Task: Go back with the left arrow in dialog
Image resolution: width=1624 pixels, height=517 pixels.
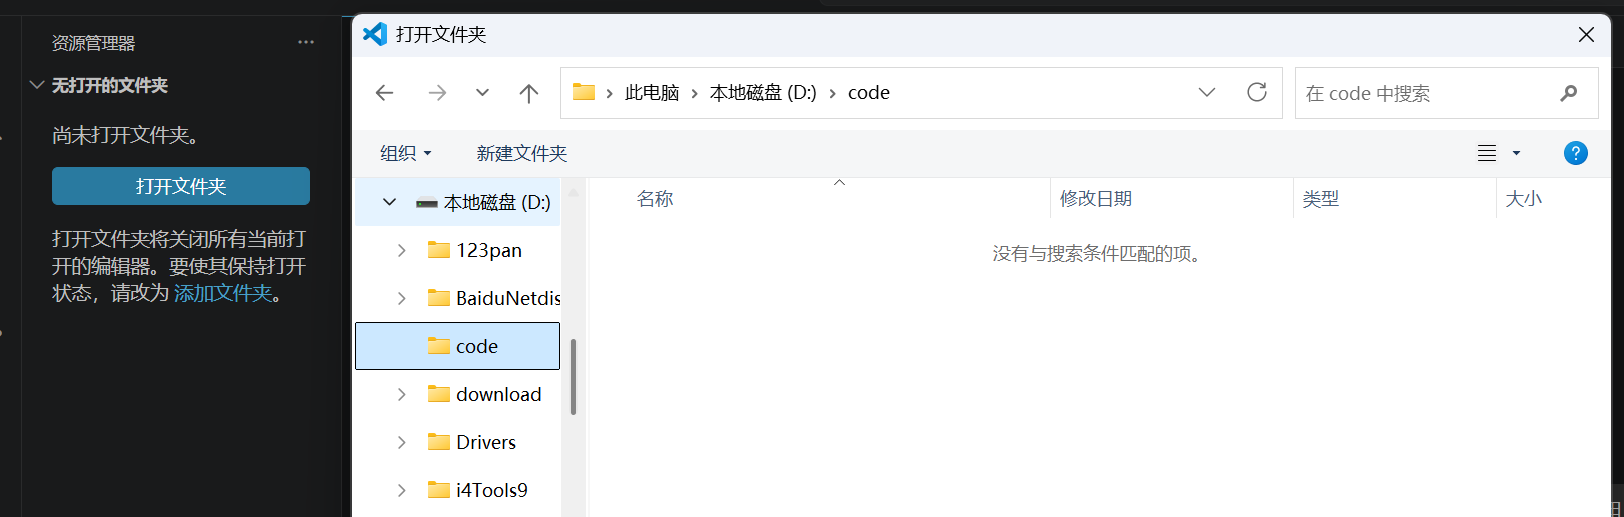Action: (384, 93)
